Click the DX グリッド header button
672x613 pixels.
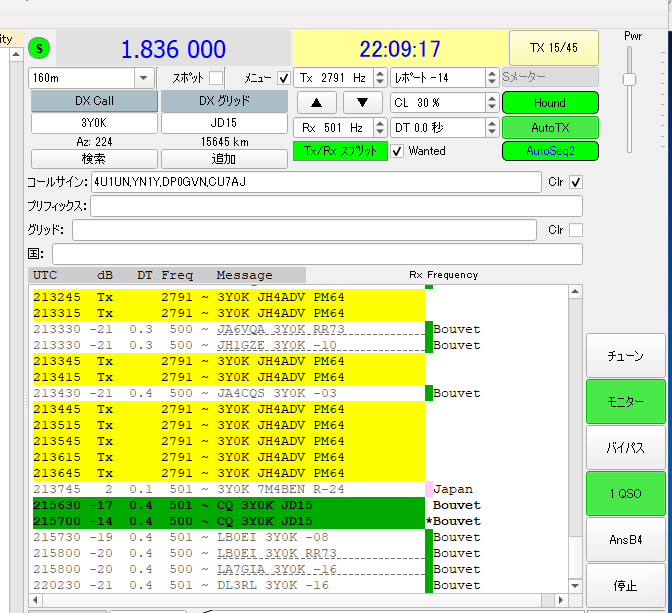pyautogui.click(x=224, y=101)
